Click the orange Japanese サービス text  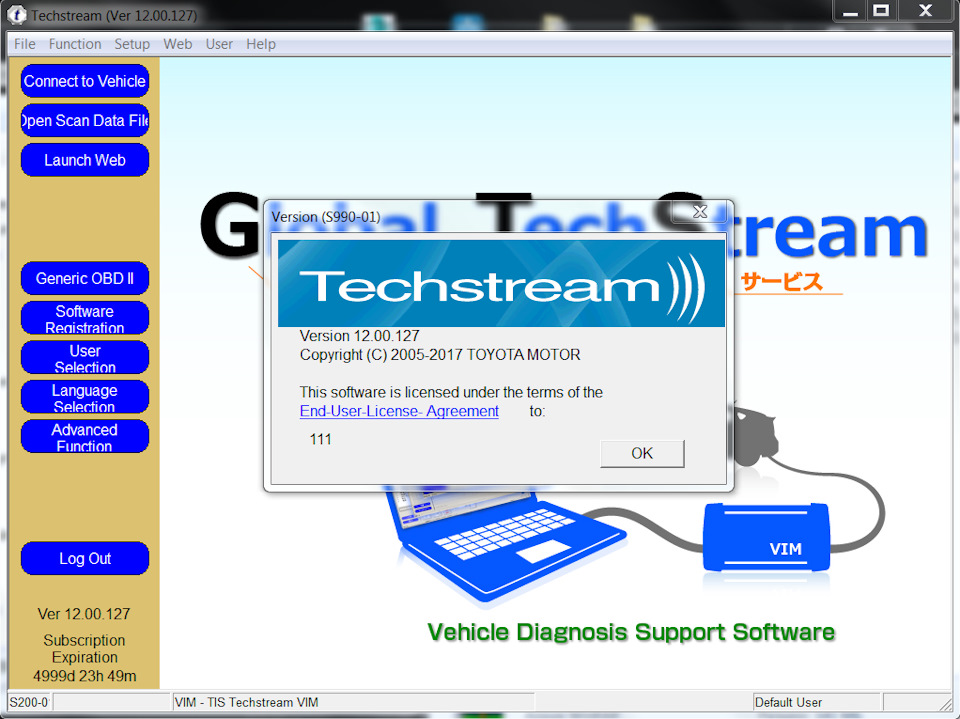coord(781,282)
